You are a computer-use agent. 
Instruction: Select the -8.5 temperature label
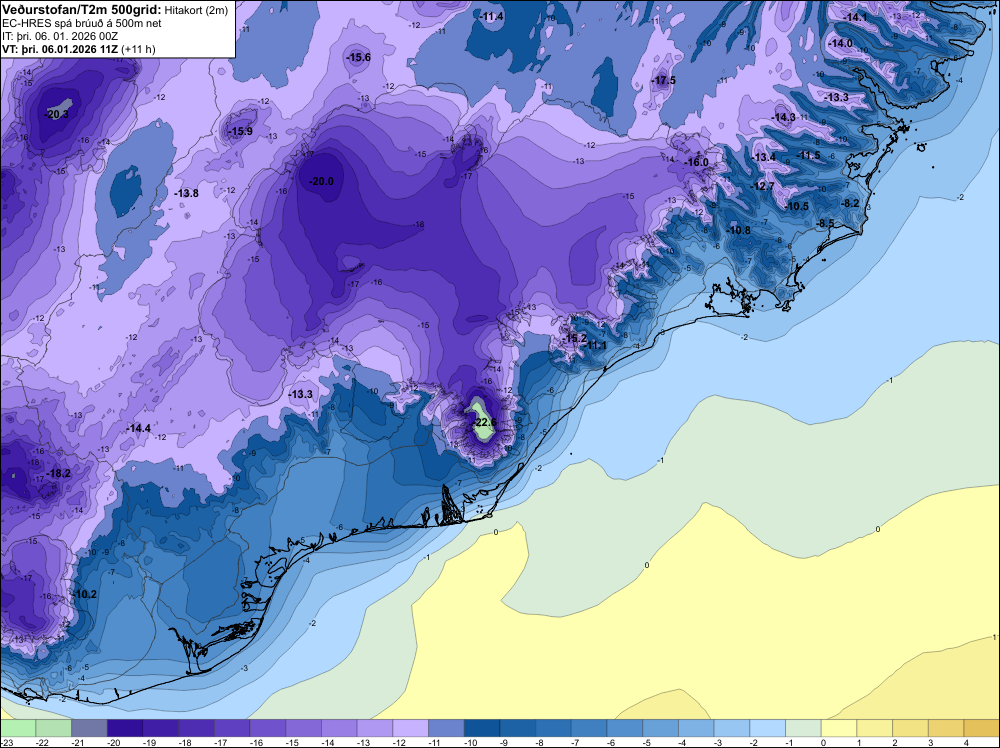[825, 223]
